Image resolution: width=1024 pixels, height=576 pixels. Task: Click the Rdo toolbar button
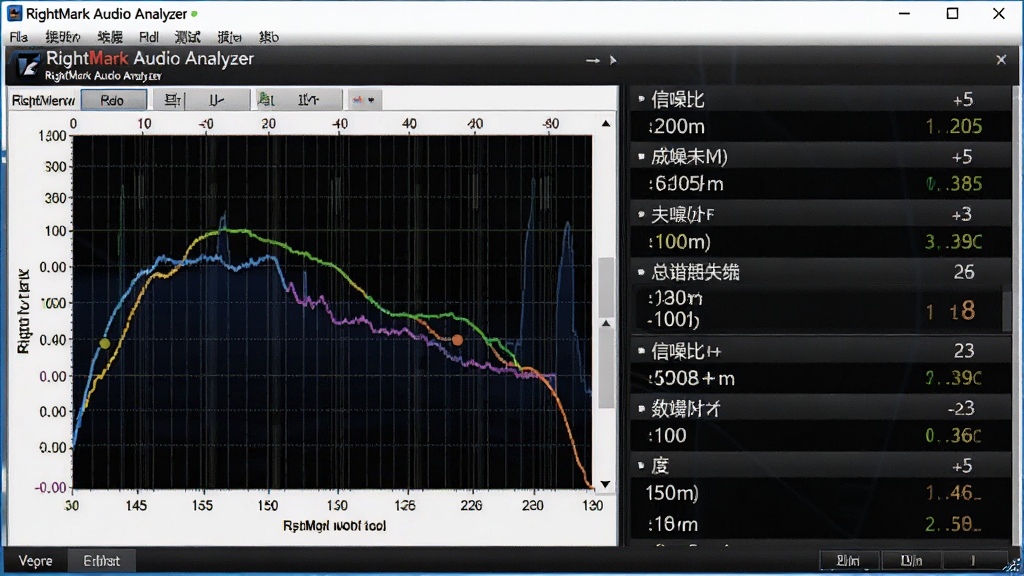pos(113,100)
